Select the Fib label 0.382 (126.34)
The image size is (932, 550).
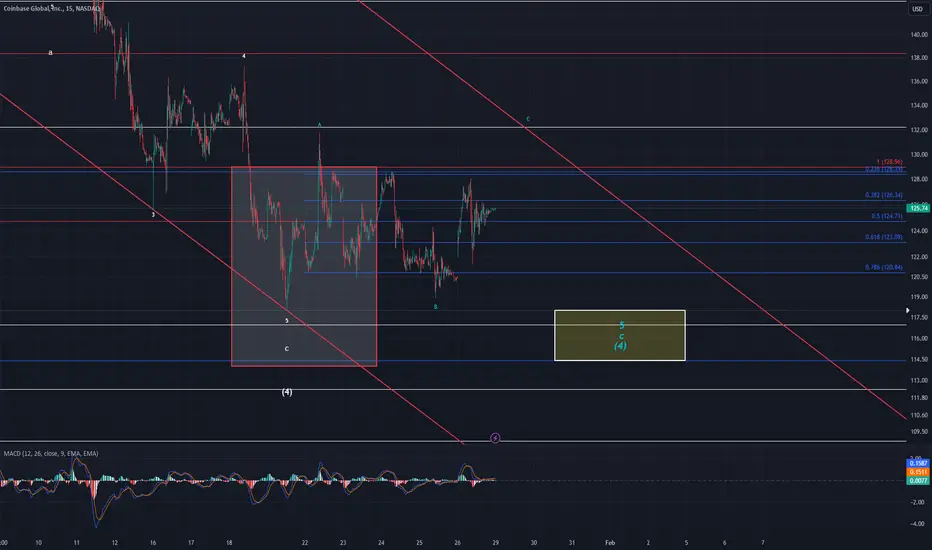point(884,195)
